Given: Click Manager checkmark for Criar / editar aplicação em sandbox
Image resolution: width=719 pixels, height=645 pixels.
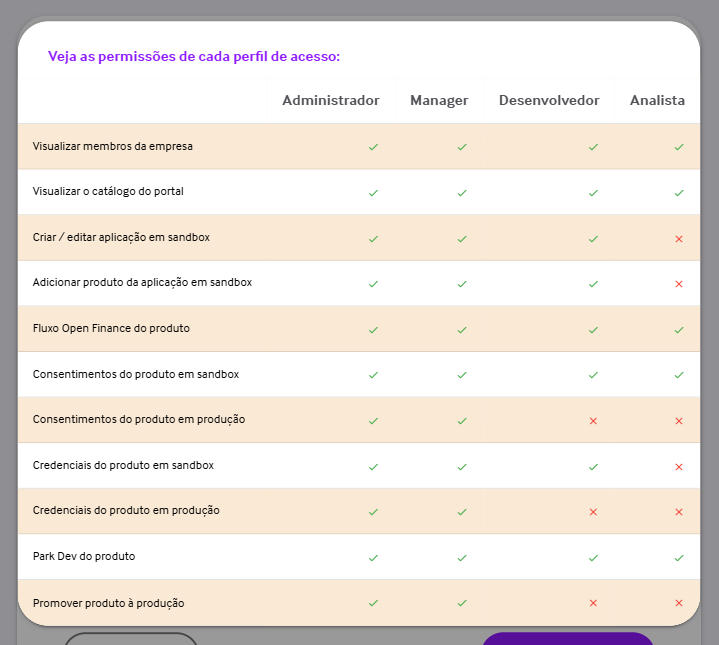Looking at the screenshot, I should point(462,239).
